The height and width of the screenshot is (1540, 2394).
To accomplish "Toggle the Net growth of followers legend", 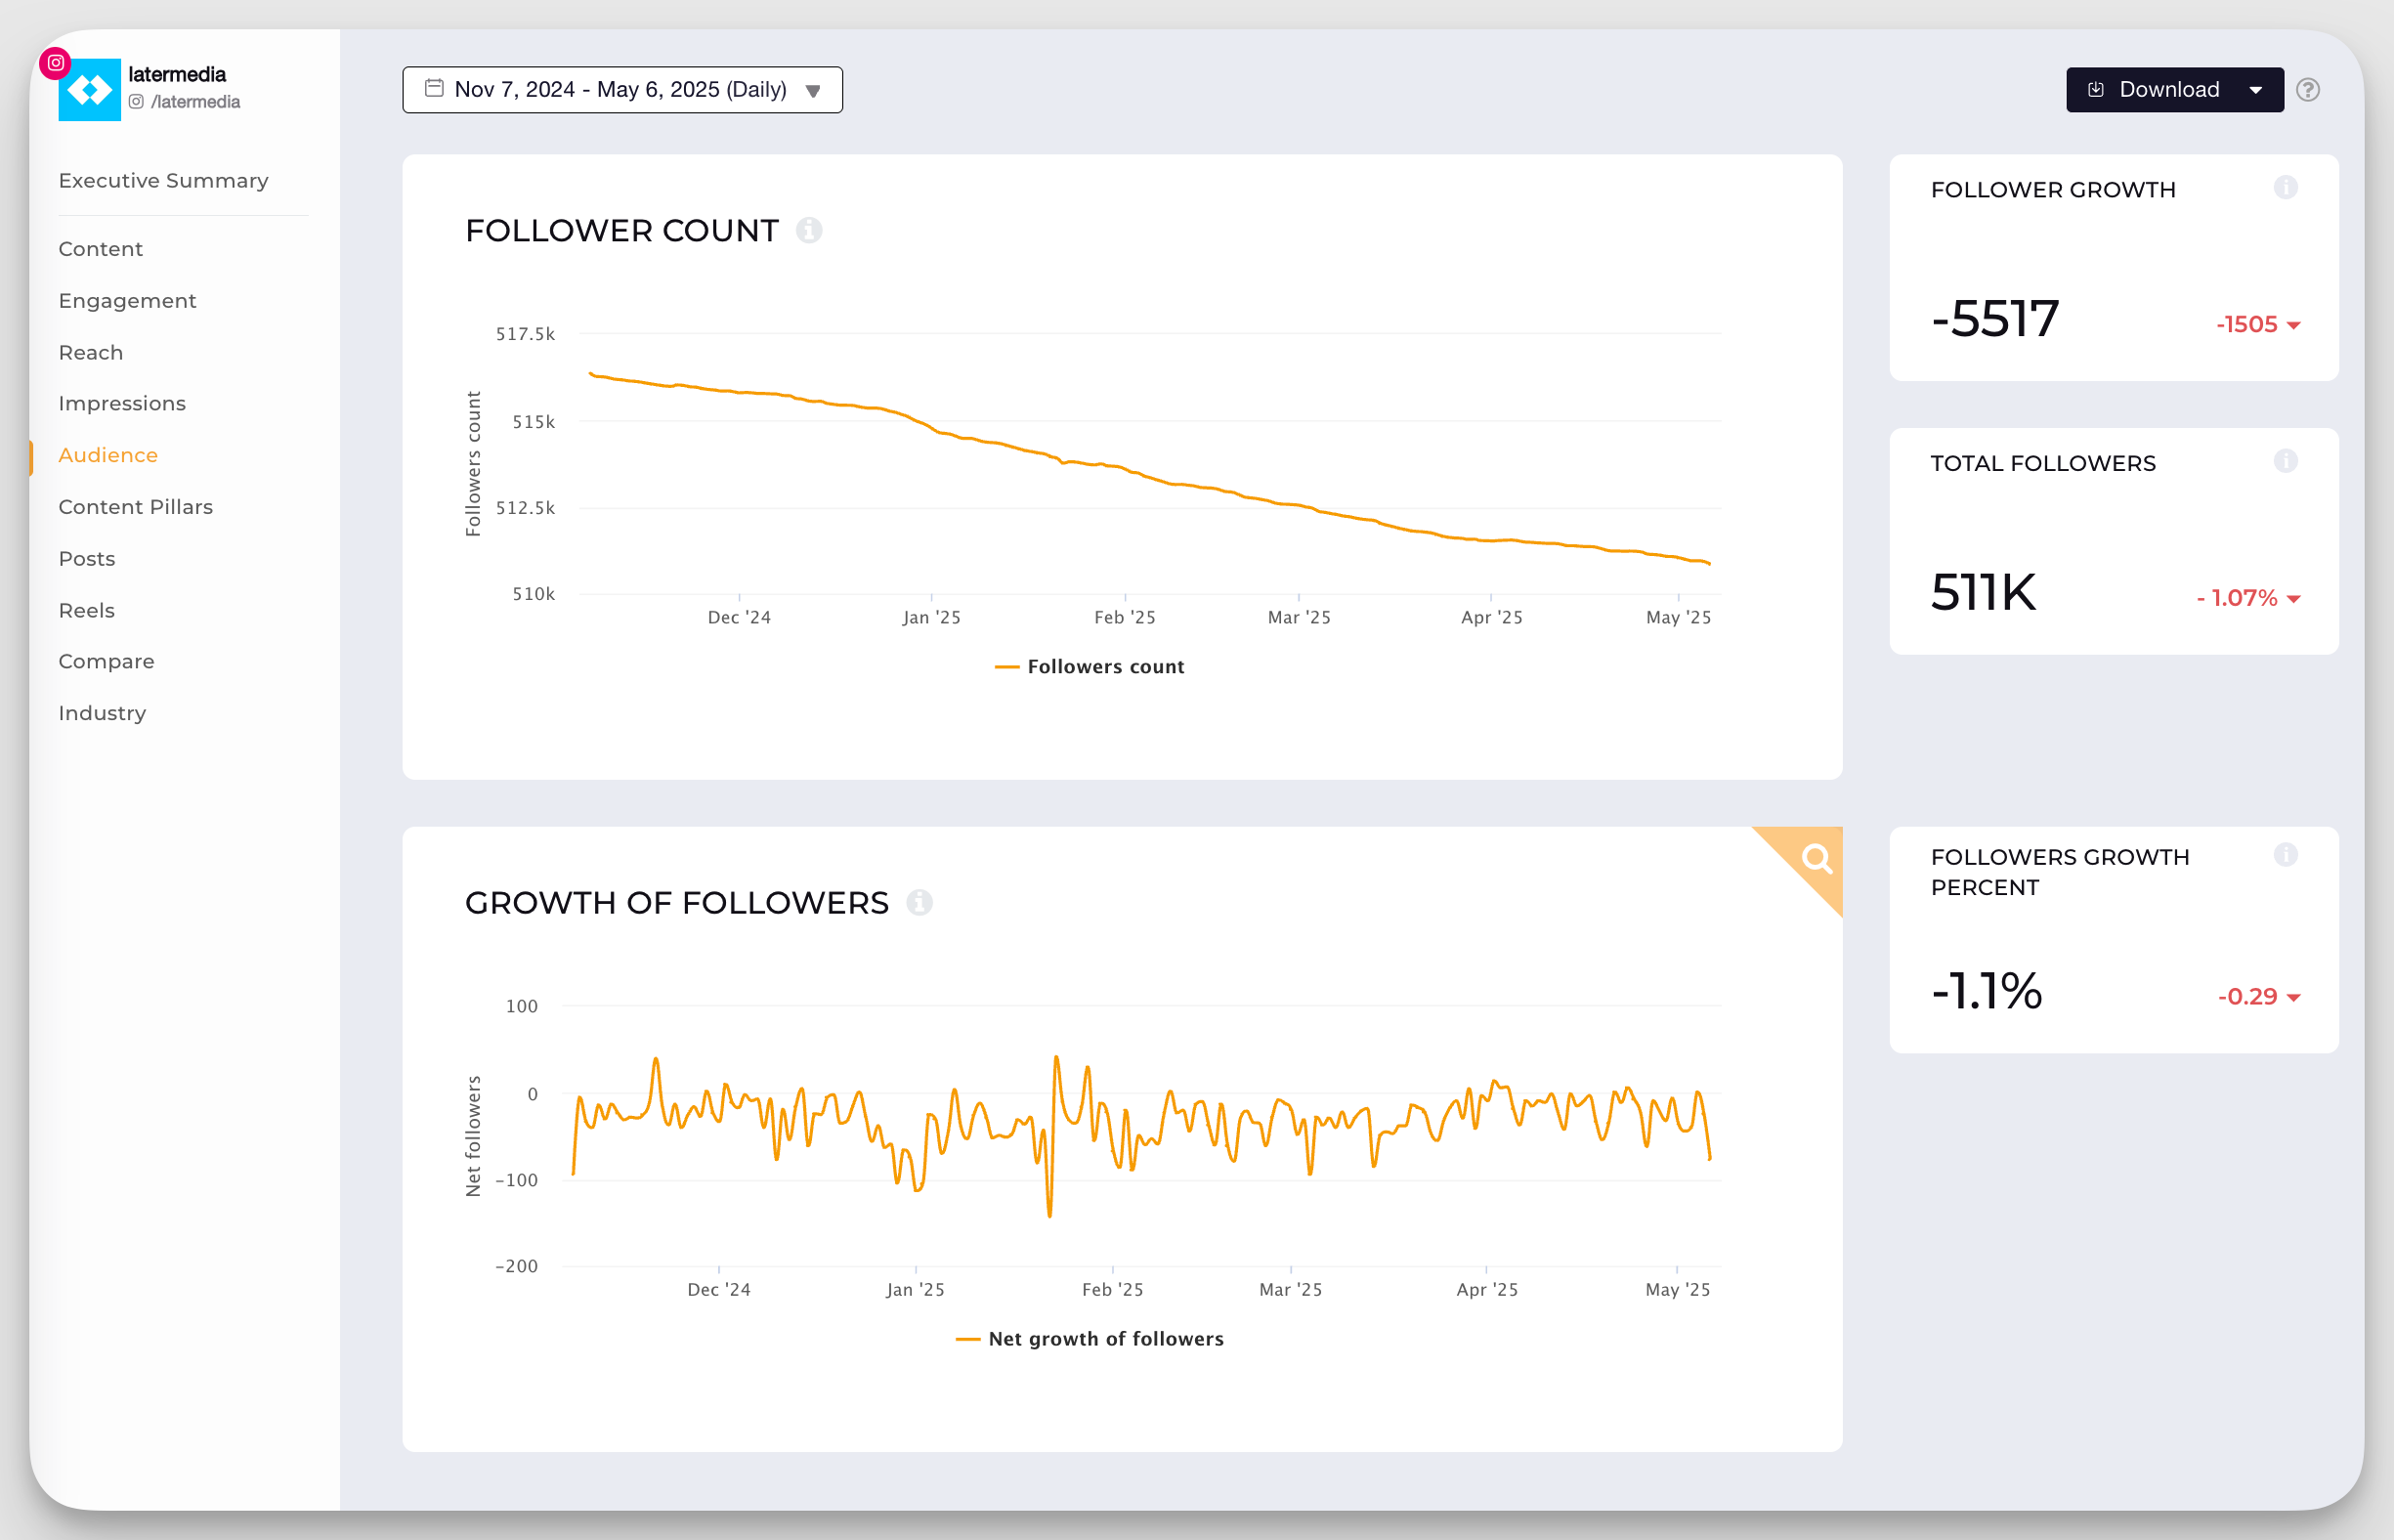I will point(1090,1338).
